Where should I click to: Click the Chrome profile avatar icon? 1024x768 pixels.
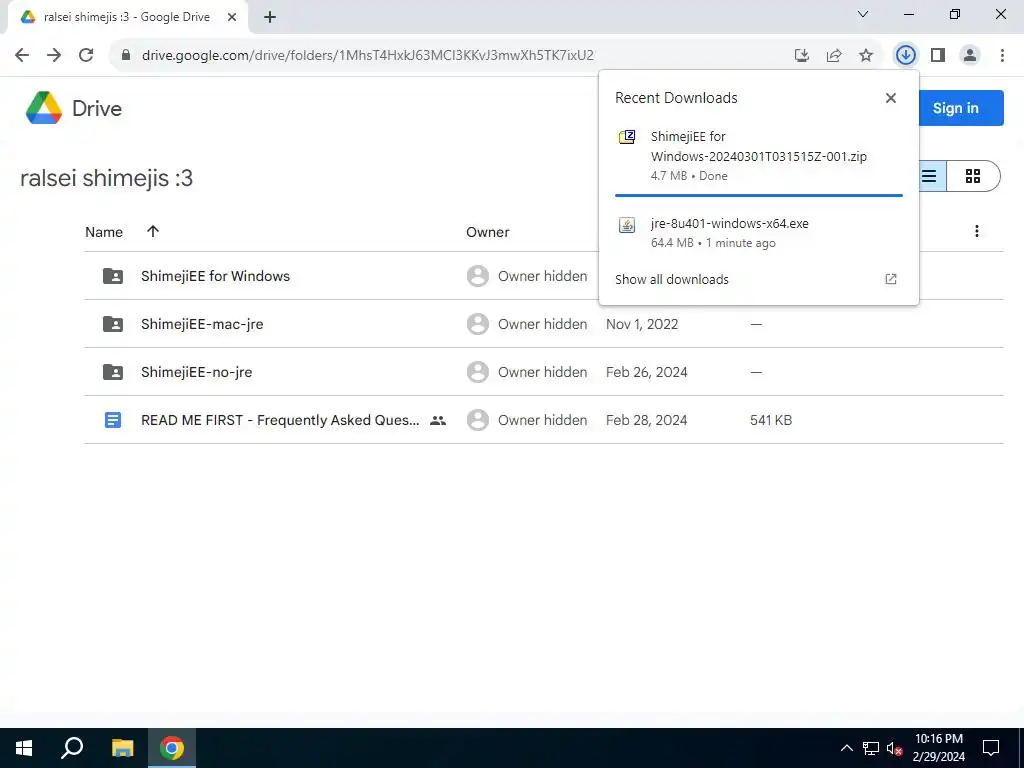tap(970, 55)
